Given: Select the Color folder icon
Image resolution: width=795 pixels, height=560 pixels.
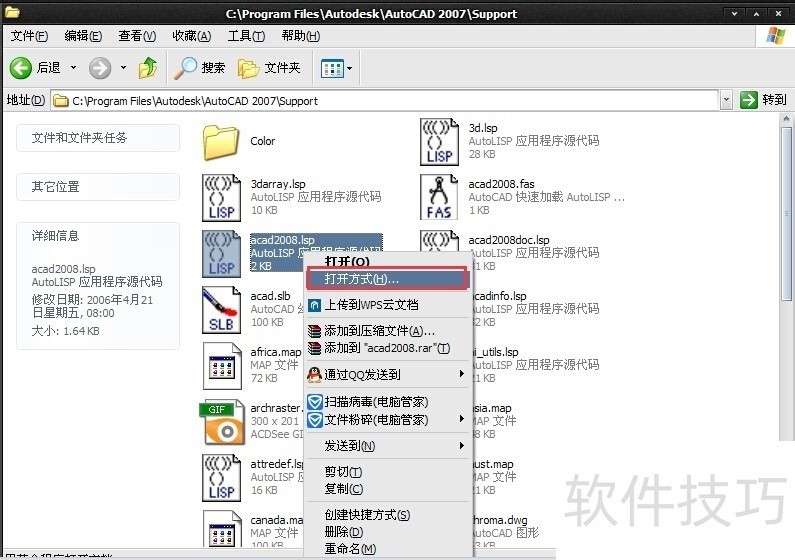Looking at the screenshot, I should 221,142.
